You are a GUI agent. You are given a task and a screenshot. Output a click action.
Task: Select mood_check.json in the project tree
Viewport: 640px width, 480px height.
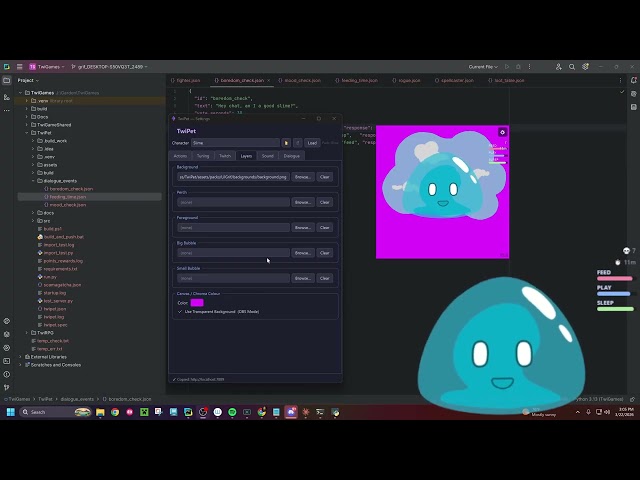click(x=67, y=205)
